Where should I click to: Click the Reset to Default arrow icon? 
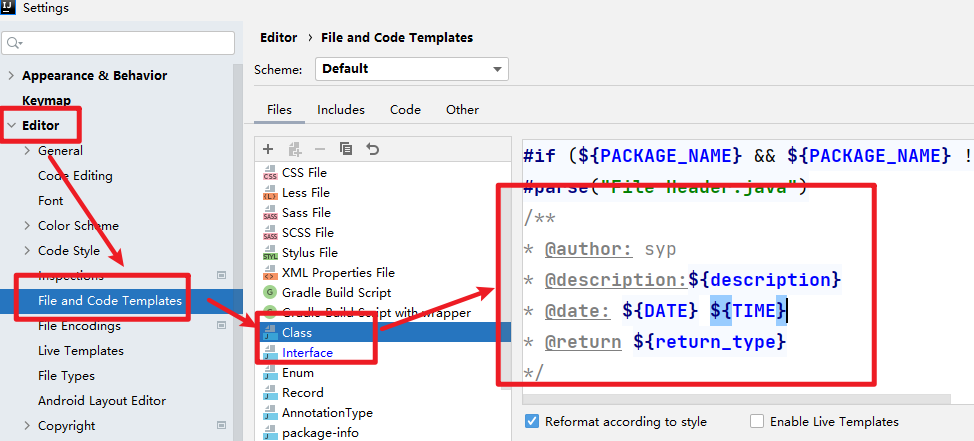[x=372, y=149]
